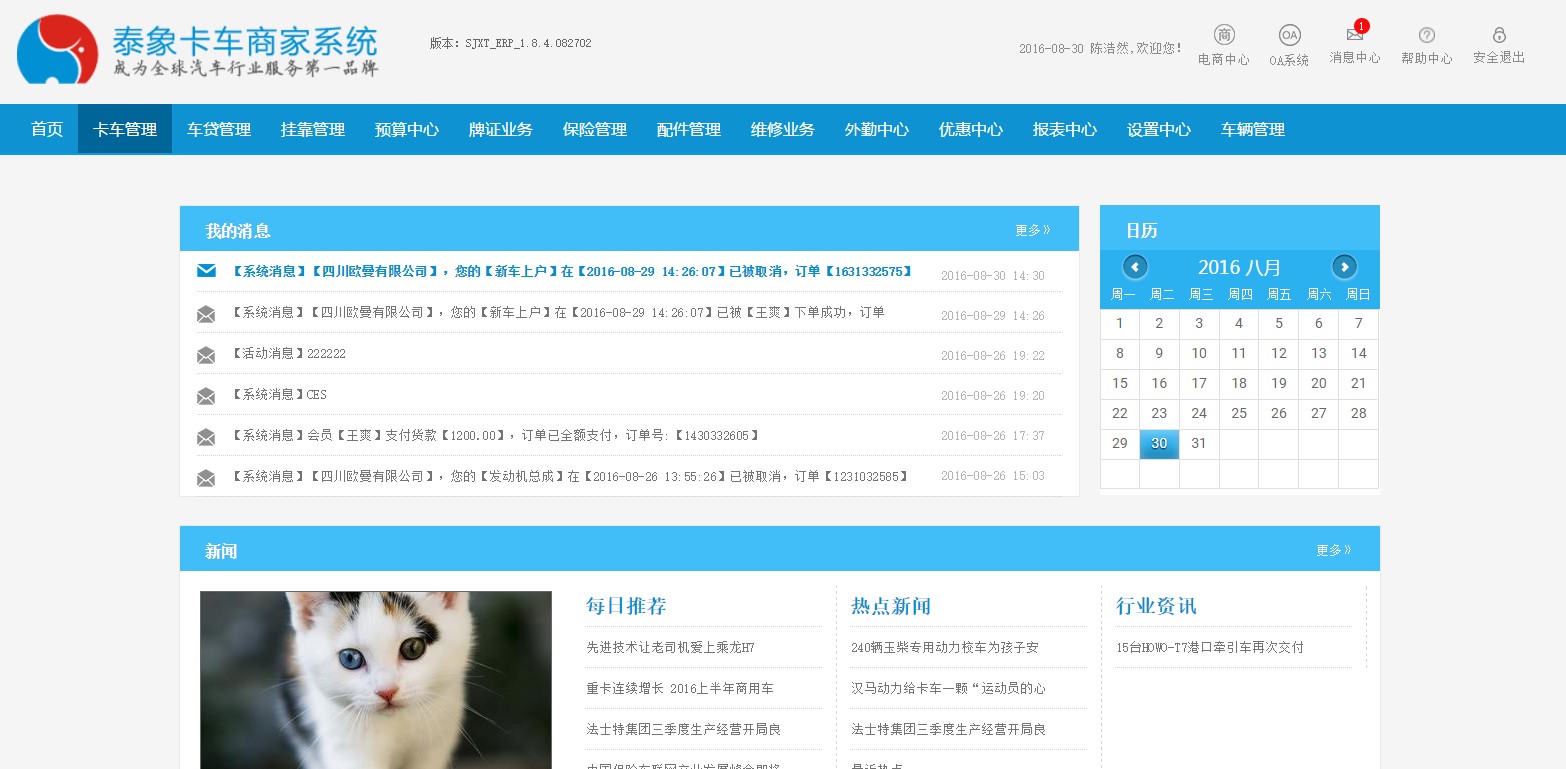Click welcome text 陈洁然,欢迎您
Viewport: 1566px width, 769px height.
(x=1136, y=48)
